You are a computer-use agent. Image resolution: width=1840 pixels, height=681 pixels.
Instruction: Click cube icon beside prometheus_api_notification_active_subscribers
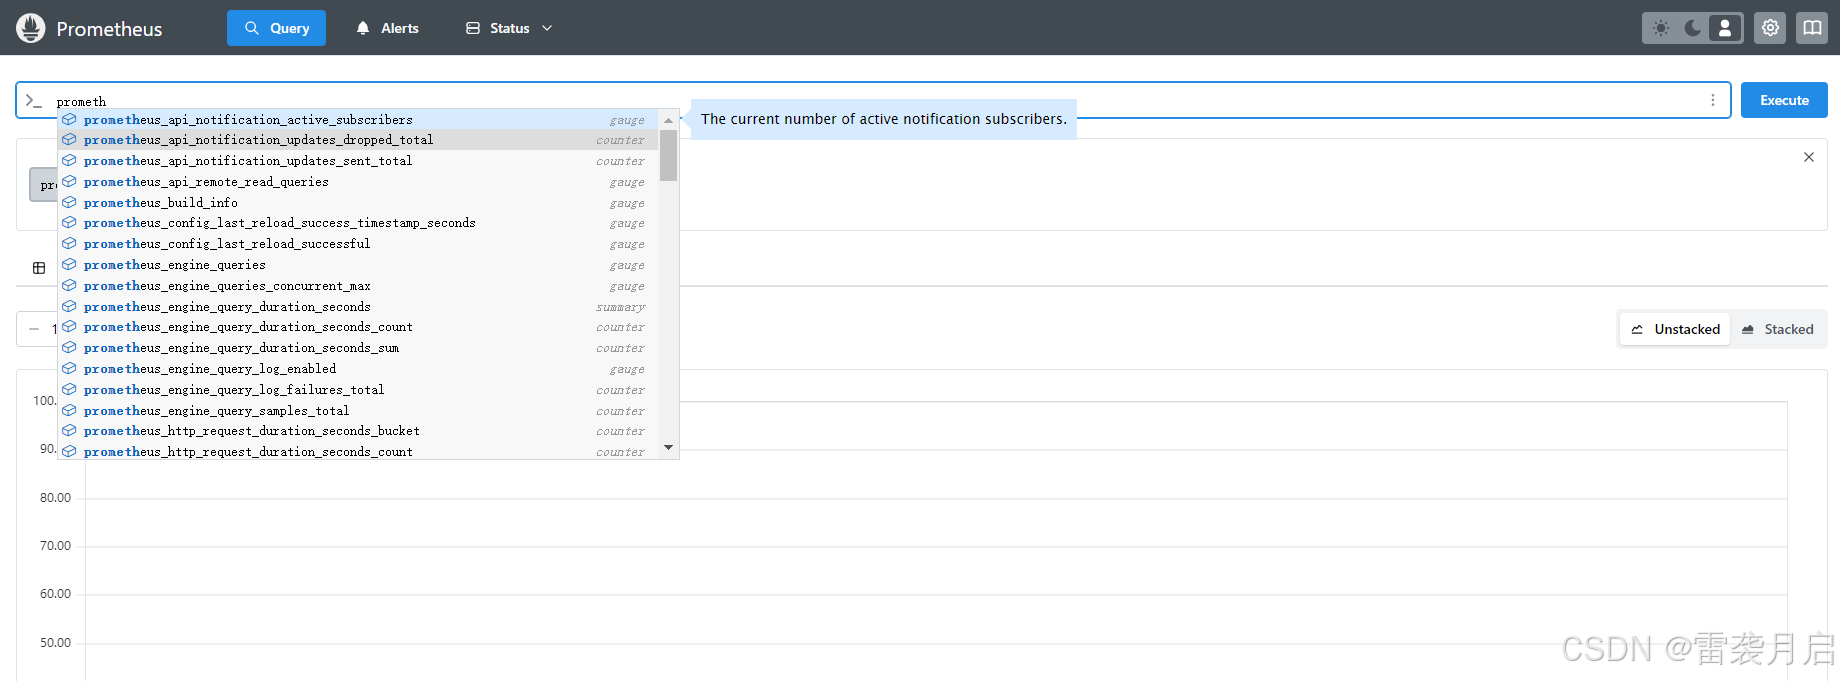coord(69,119)
